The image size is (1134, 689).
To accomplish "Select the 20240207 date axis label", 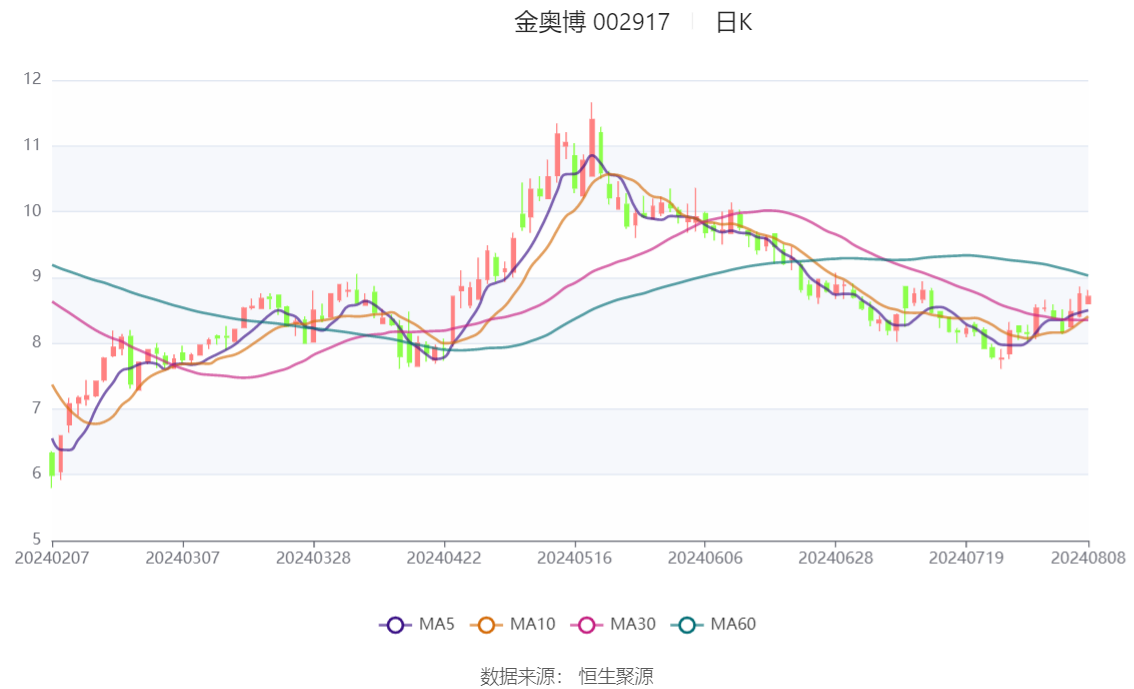I will click(52, 558).
